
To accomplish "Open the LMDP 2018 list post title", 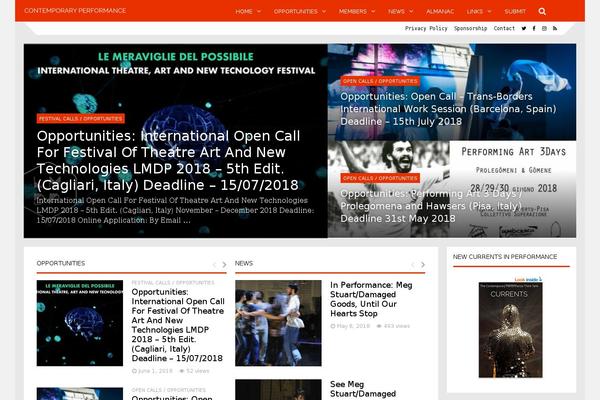I will [178, 325].
